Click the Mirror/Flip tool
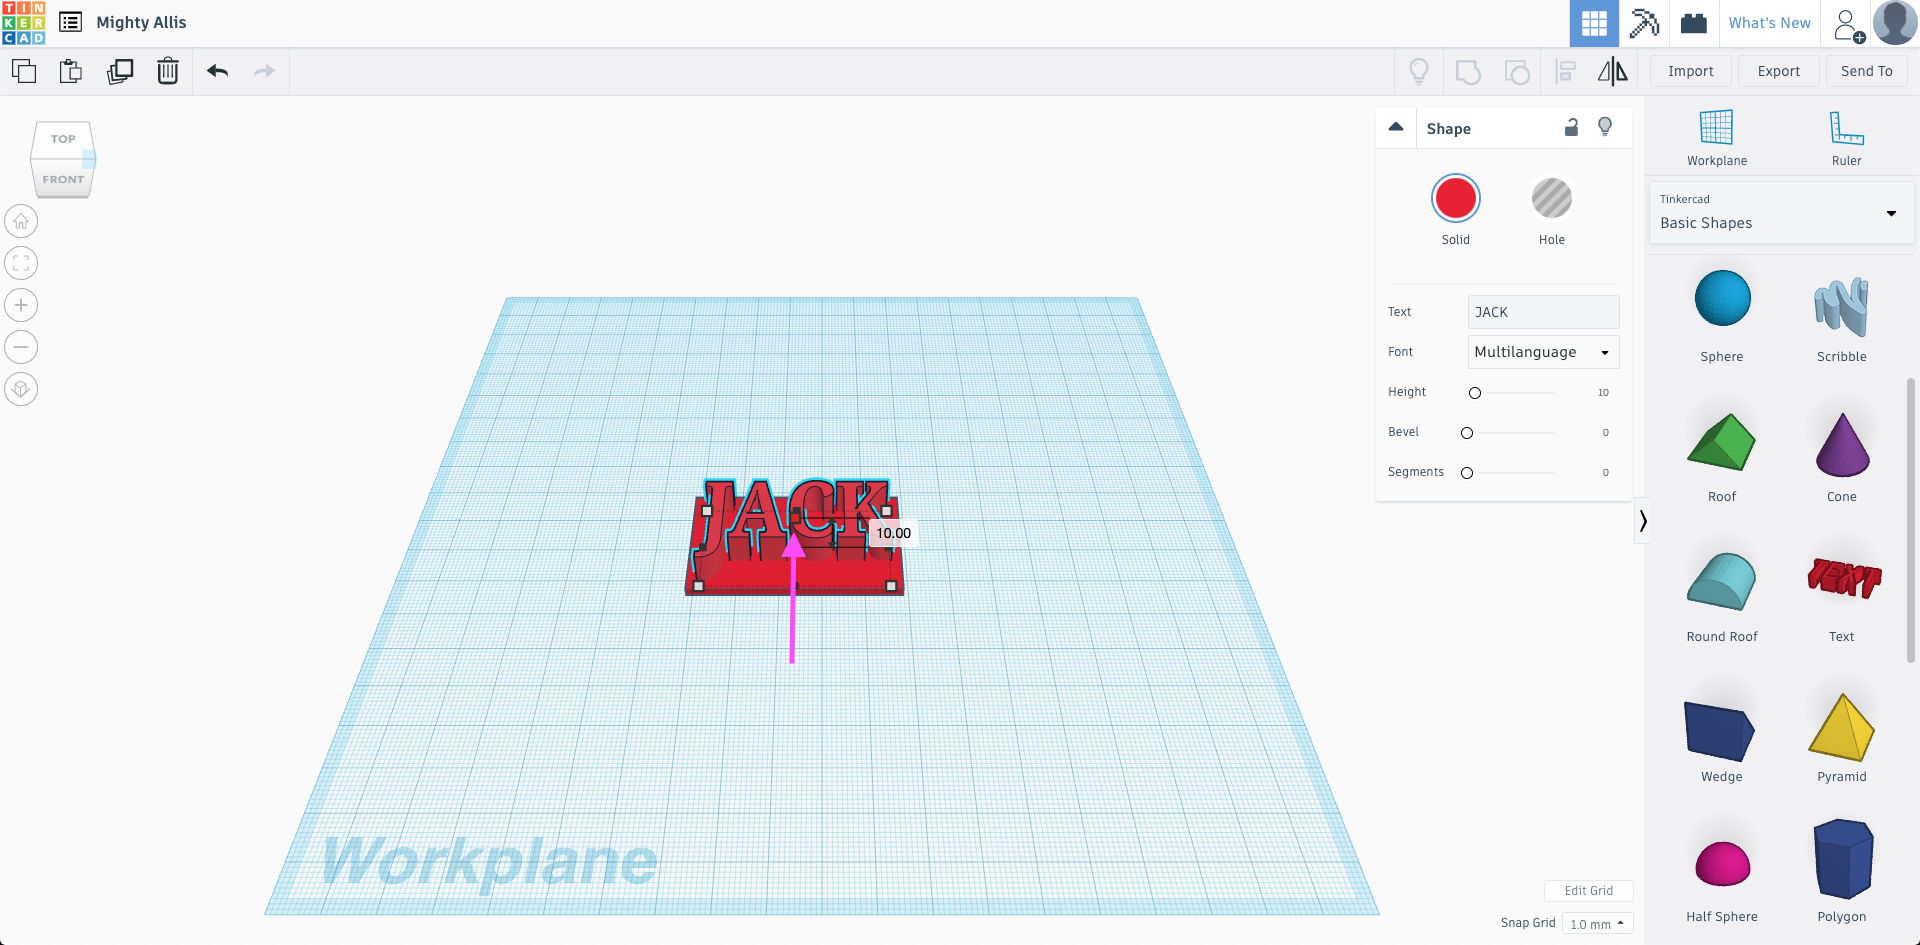 1611,71
